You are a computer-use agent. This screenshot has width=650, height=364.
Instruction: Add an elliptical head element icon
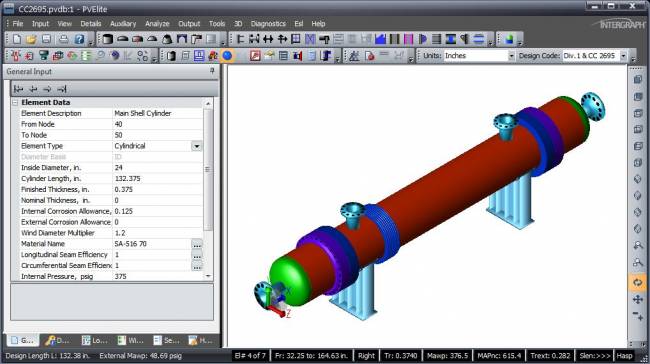coord(122,39)
